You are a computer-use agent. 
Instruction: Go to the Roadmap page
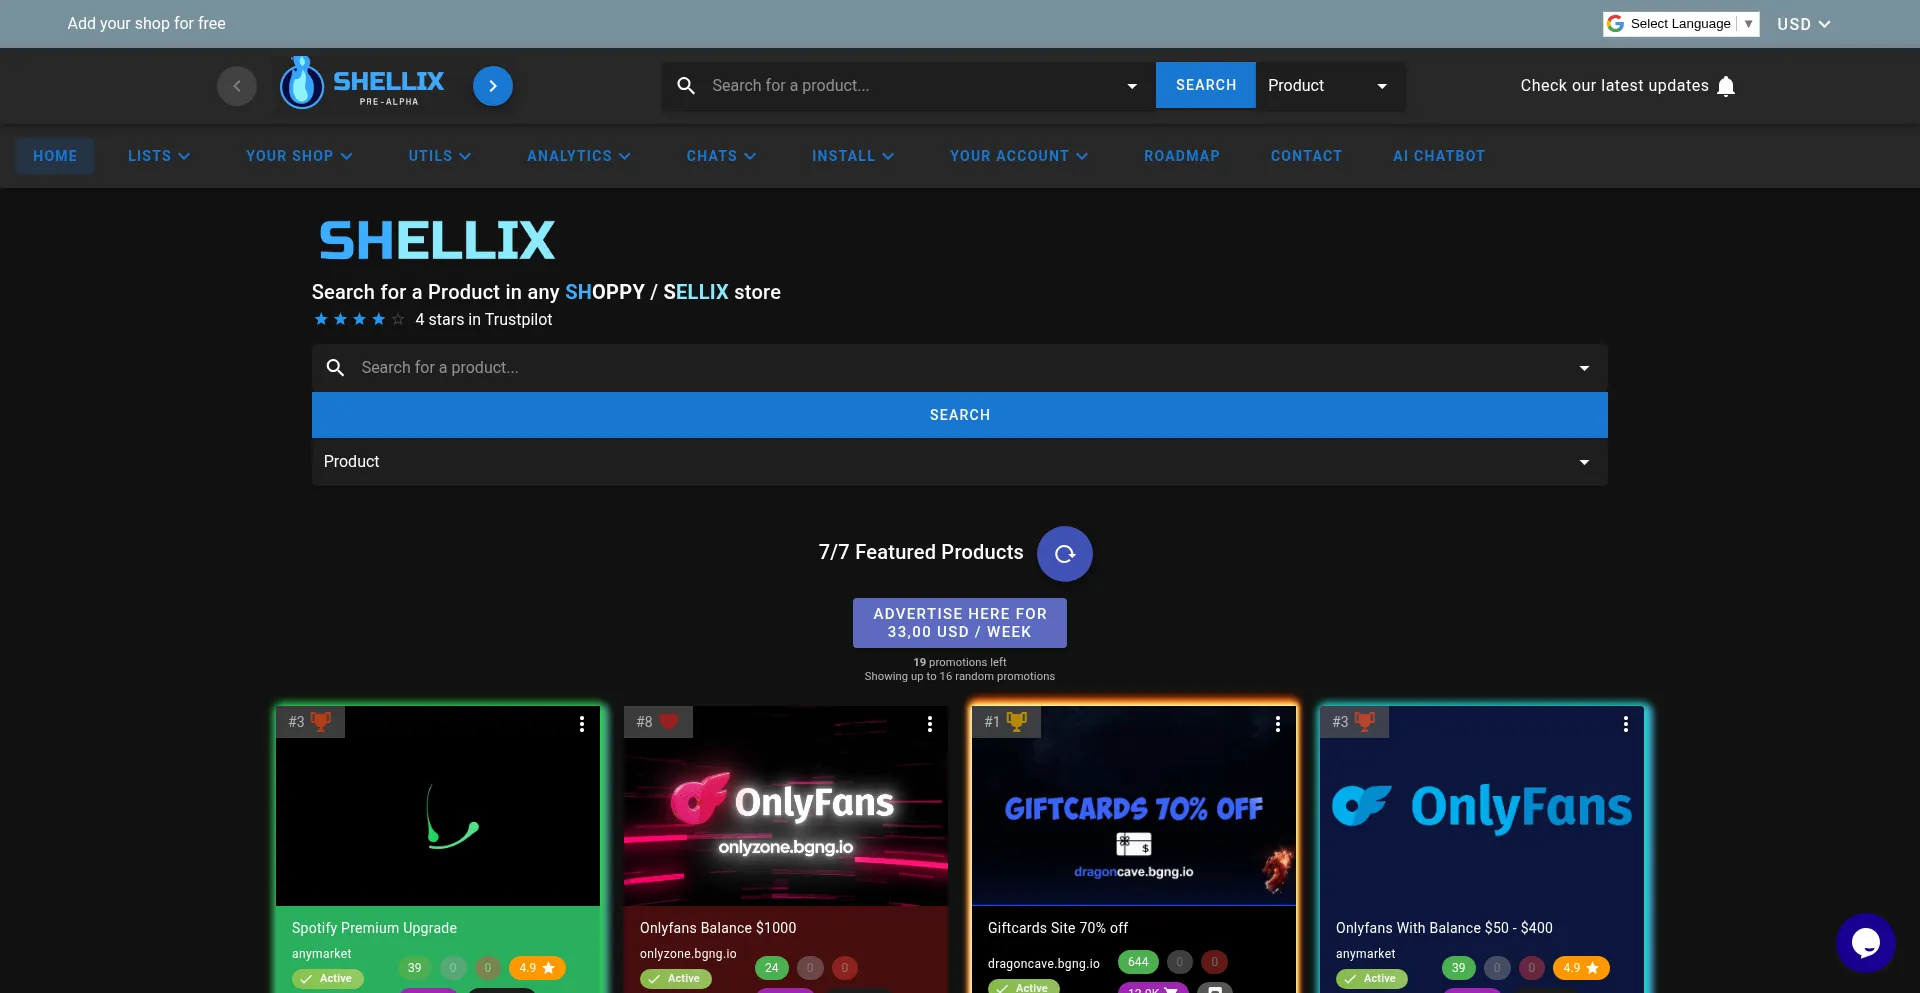pyautogui.click(x=1181, y=156)
